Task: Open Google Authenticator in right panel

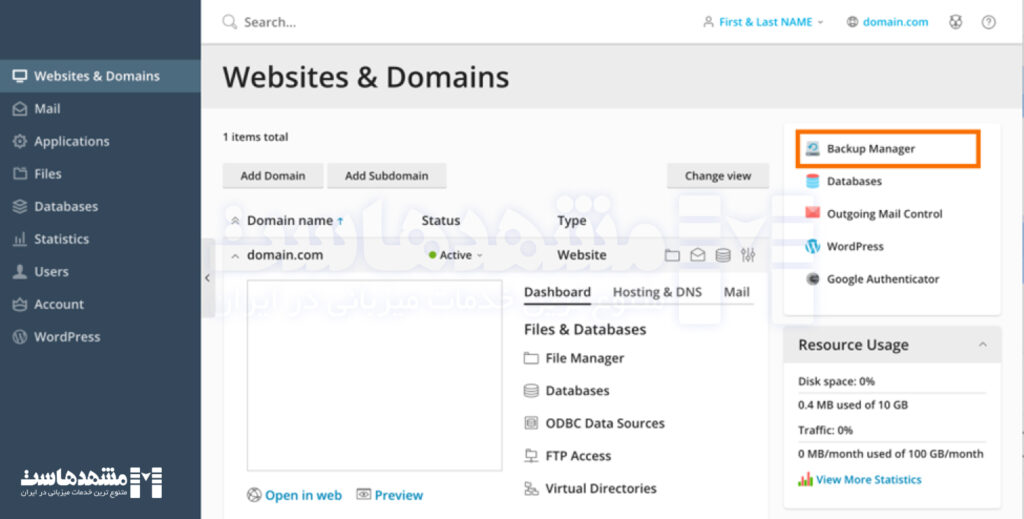Action: point(882,279)
